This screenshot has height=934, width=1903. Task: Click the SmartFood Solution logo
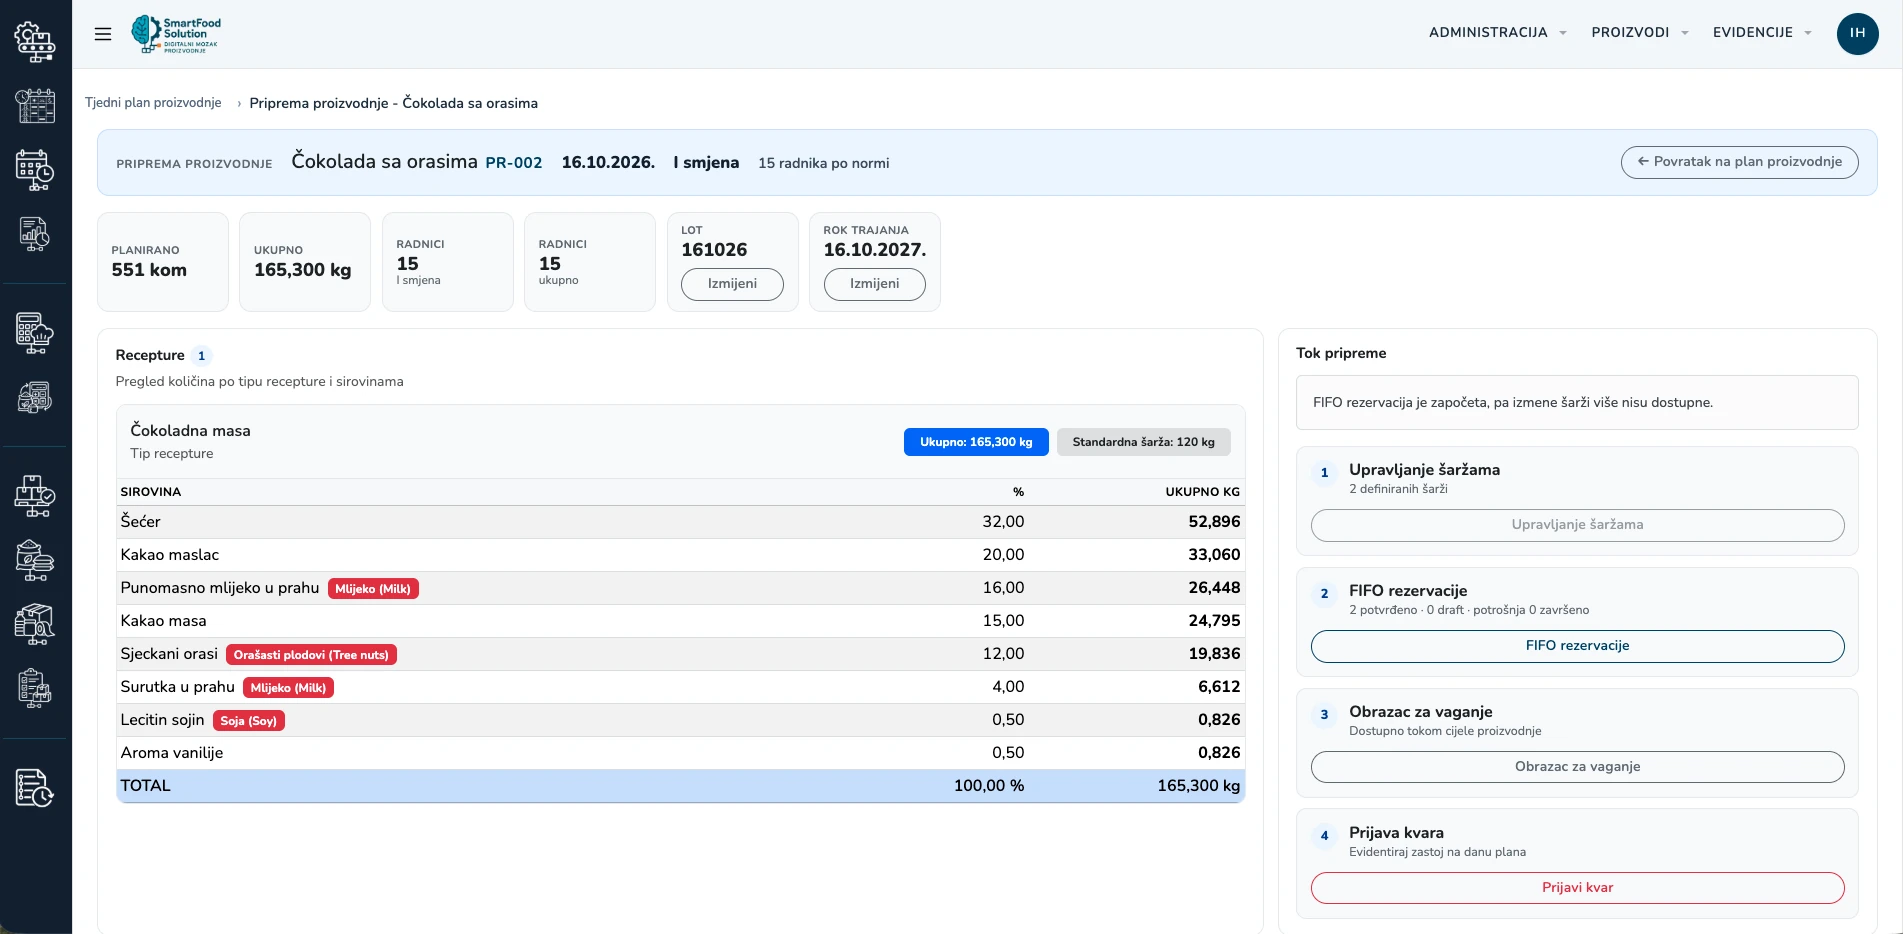(x=176, y=34)
